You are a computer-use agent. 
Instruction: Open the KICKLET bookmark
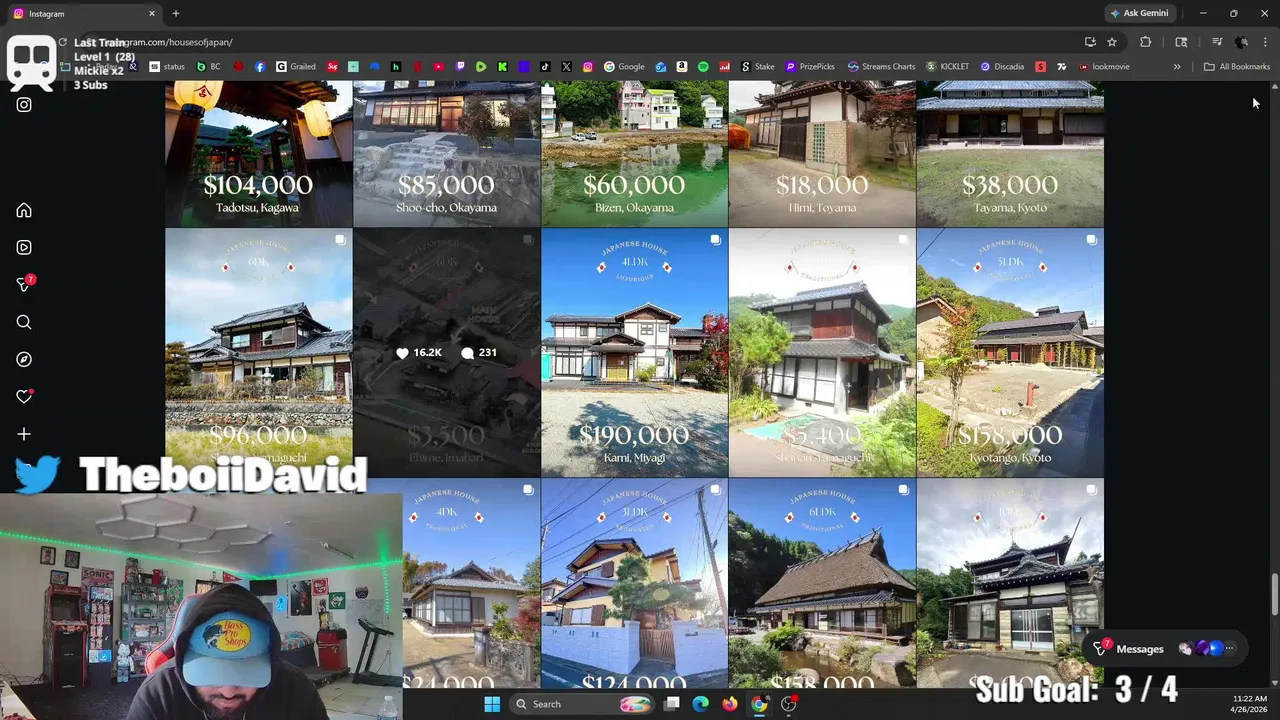947,67
